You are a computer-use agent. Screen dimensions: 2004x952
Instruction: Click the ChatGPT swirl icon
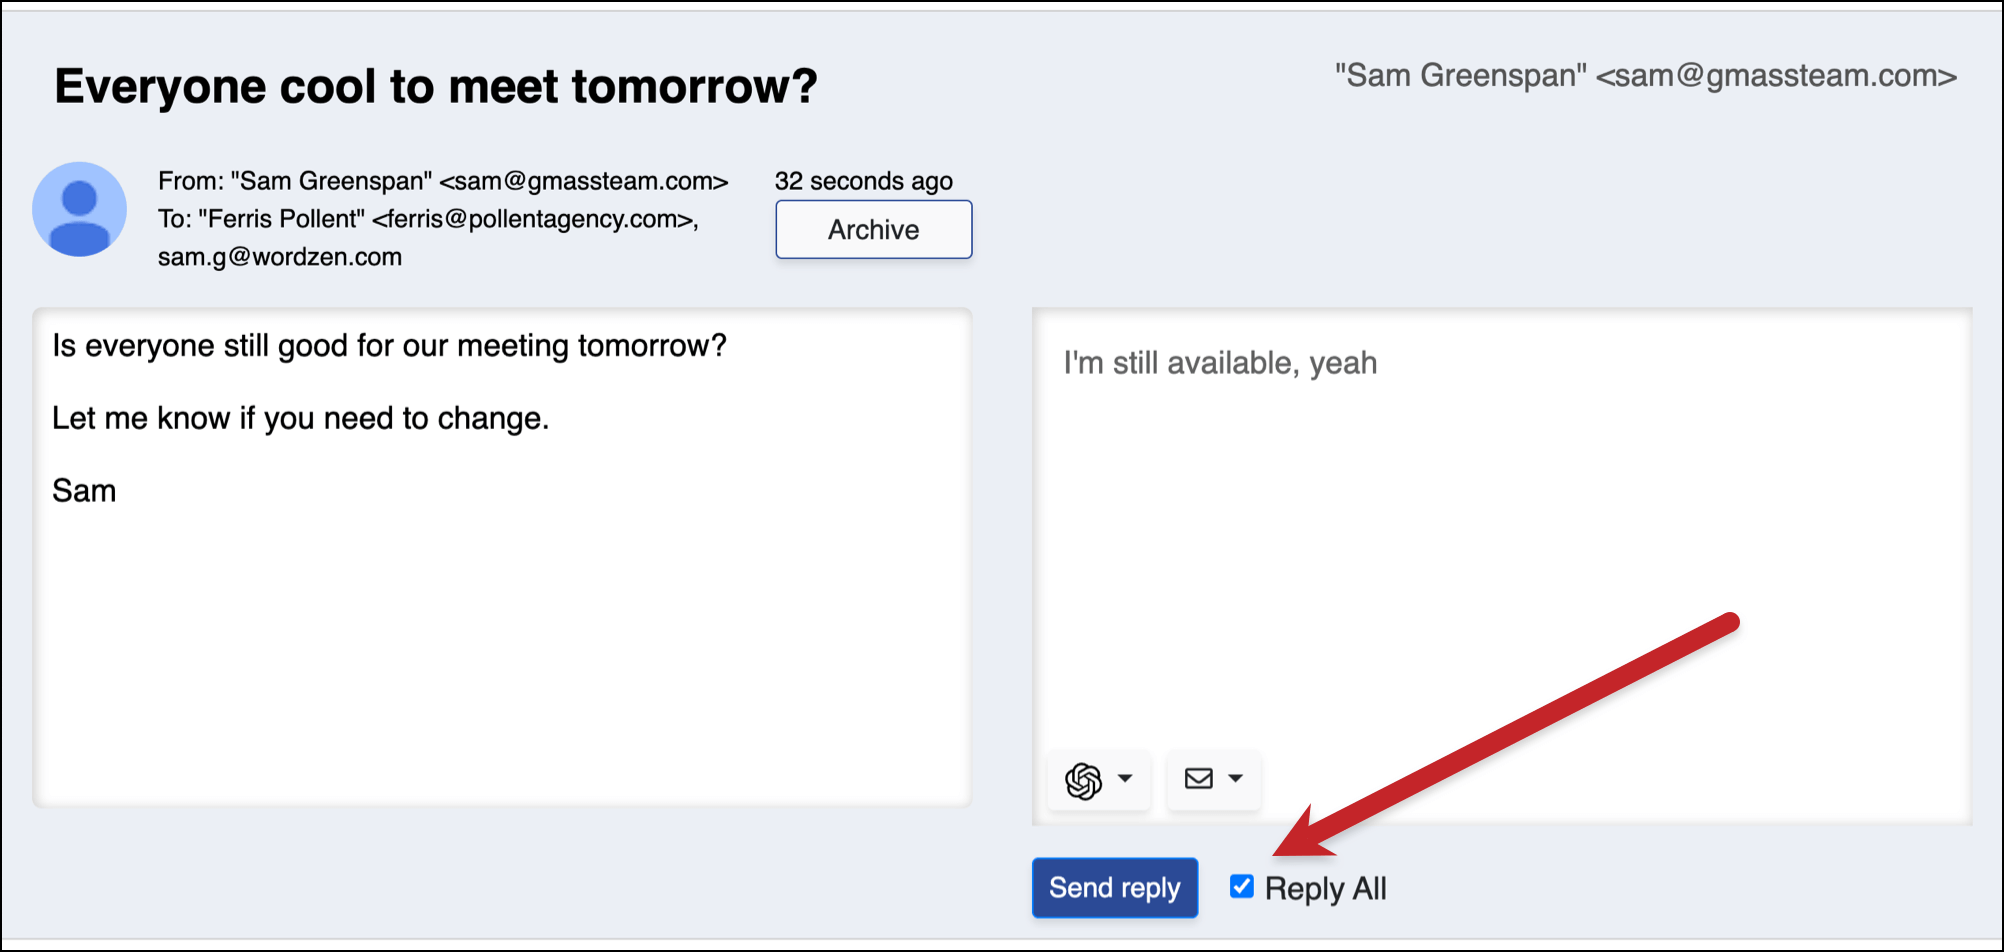click(x=1083, y=780)
